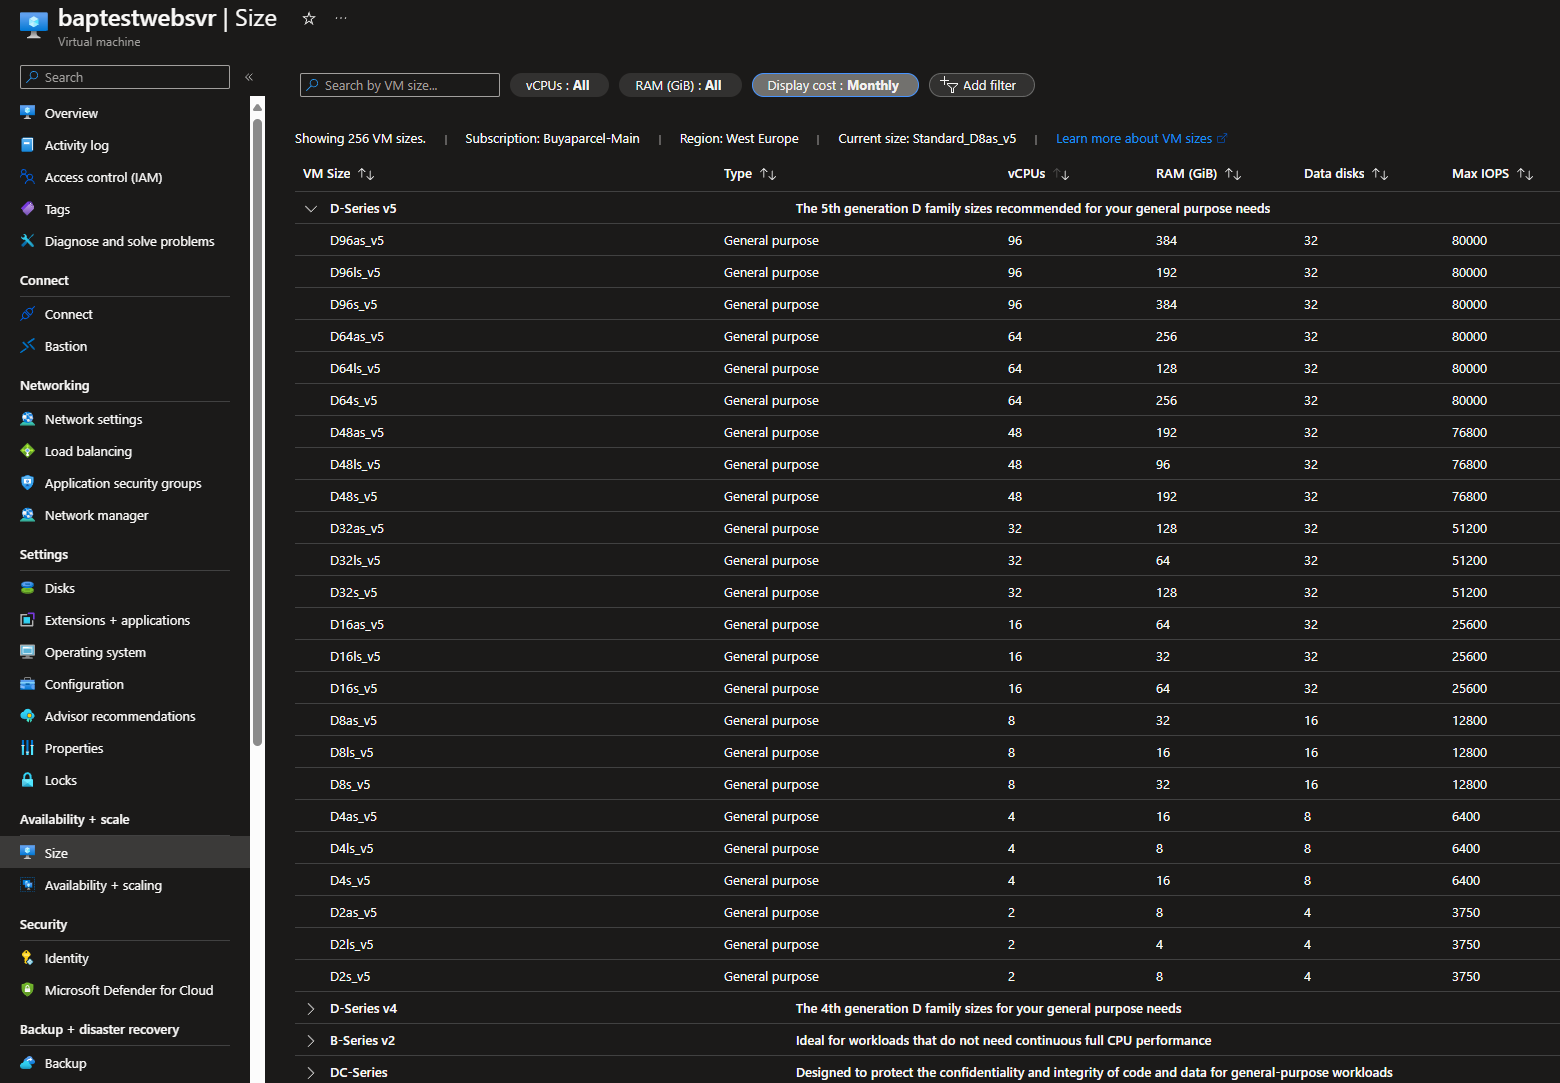The height and width of the screenshot is (1083, 1560).
Task: Click the sidebar vertical scrollbar thumb
Action: (257, 432)
